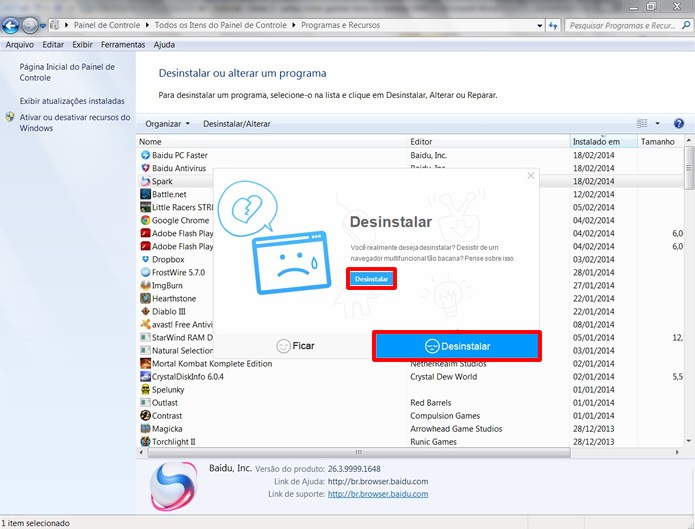
Task: Open the Editar menu
Action: [53, 45]
